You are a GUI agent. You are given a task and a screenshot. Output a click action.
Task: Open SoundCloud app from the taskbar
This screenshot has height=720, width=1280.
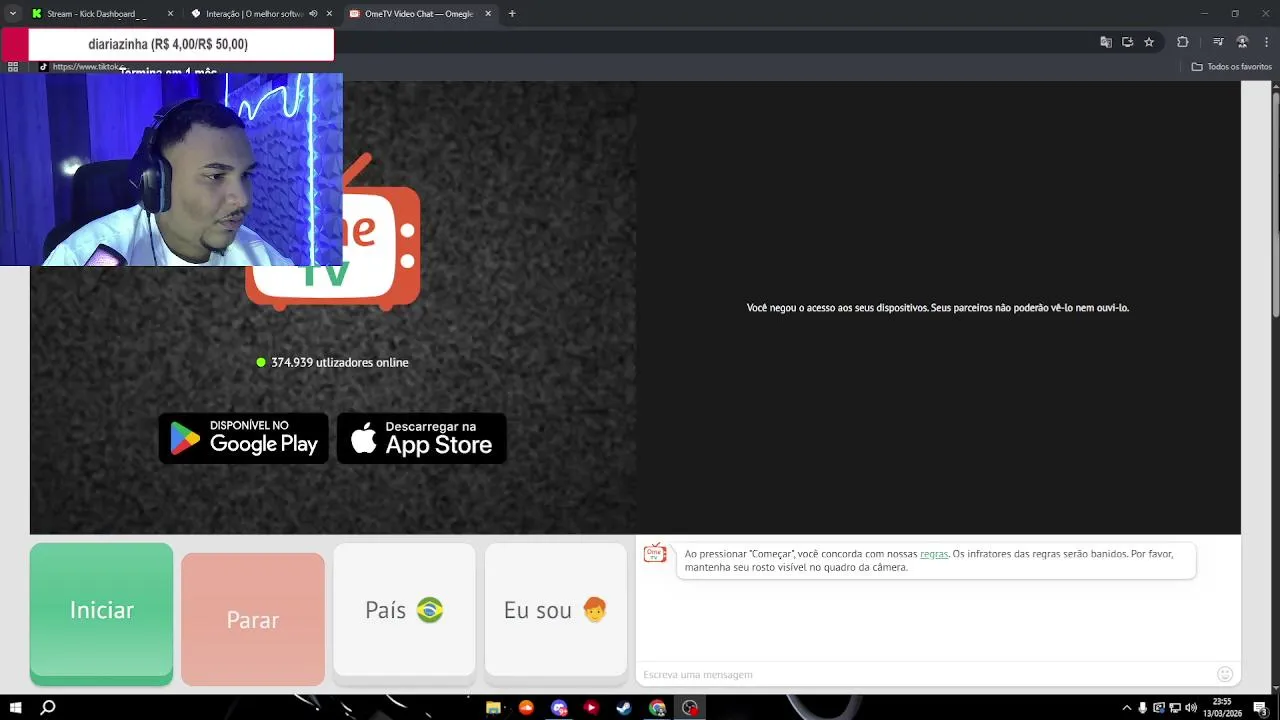click(x=526, y=707)
